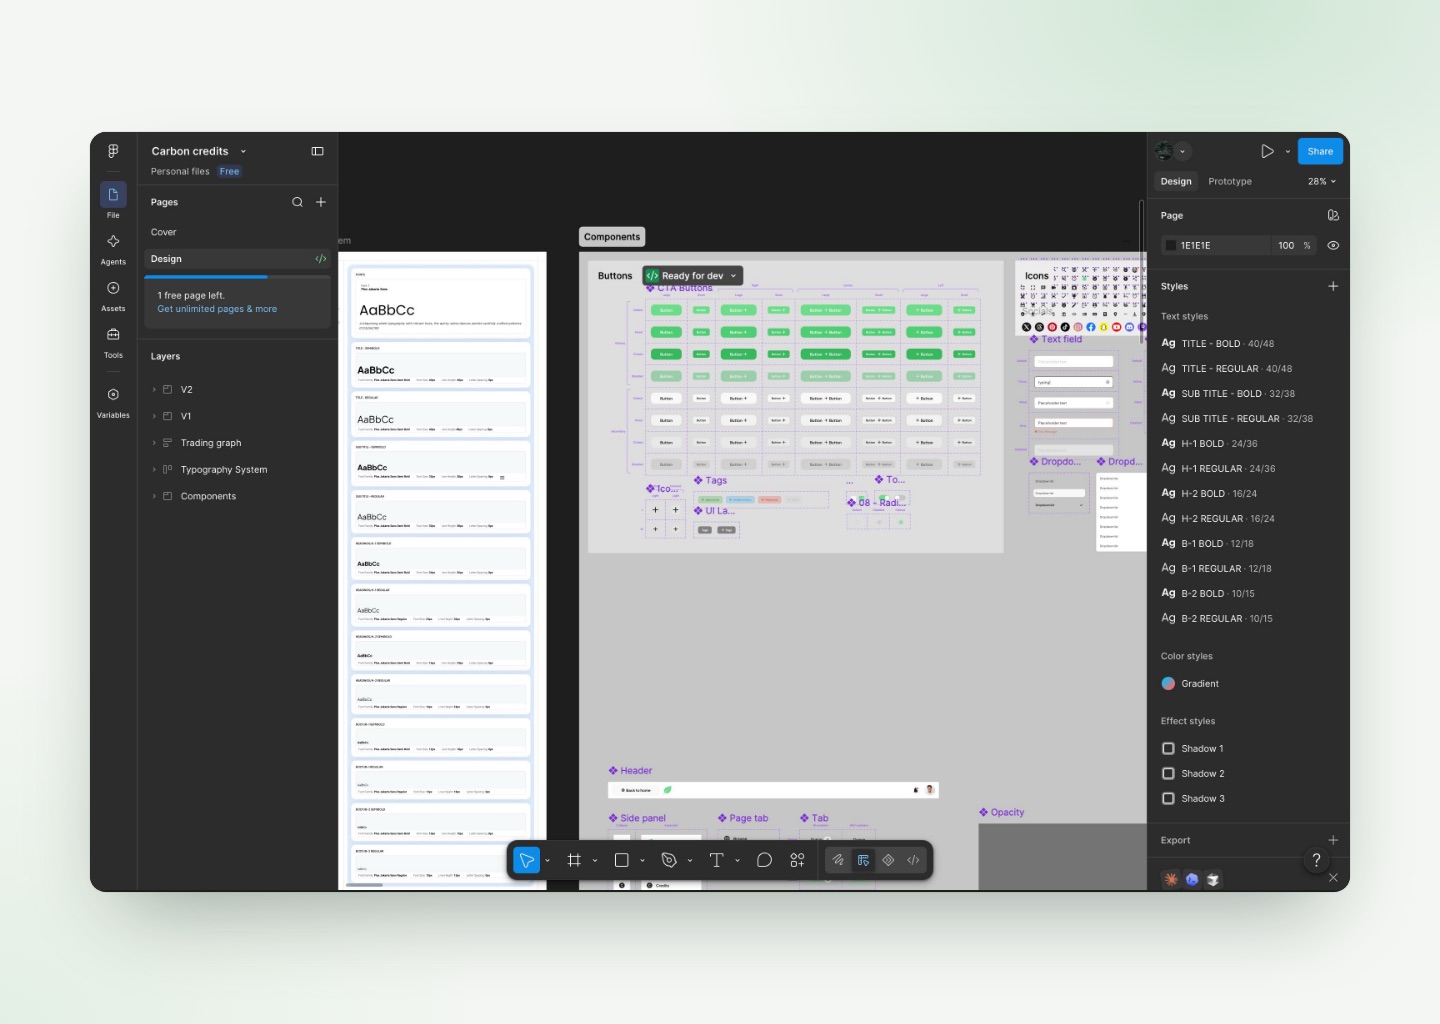This screenshot has height=1024, width=1440.
Task: Switch to the Prototype tab
Action: click(x=1230, y=182)
